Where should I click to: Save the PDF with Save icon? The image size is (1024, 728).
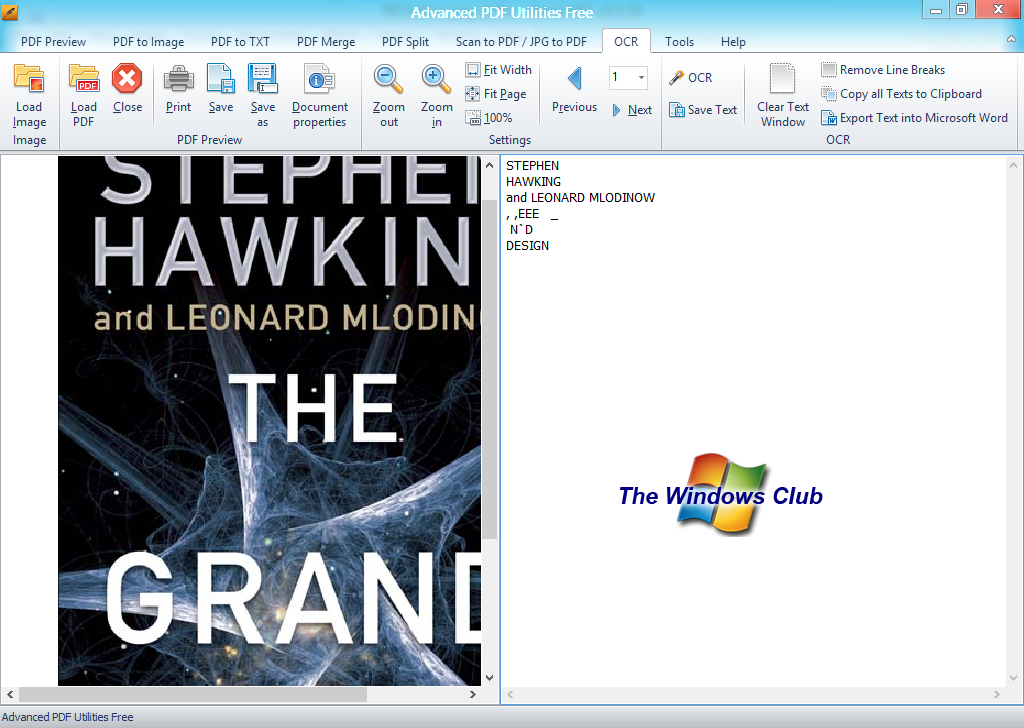coord(221,89)
